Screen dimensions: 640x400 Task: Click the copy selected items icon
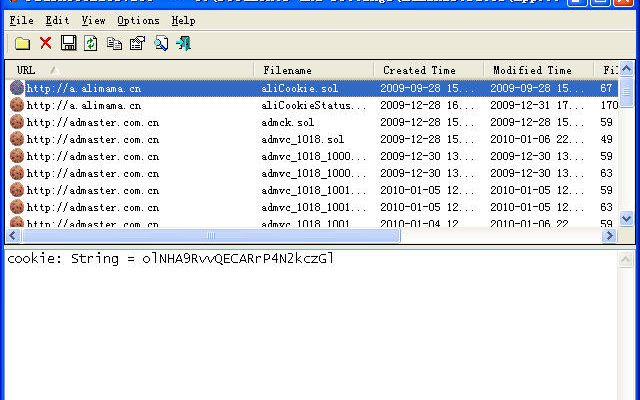pyautogui.click(x=114, y=43)
